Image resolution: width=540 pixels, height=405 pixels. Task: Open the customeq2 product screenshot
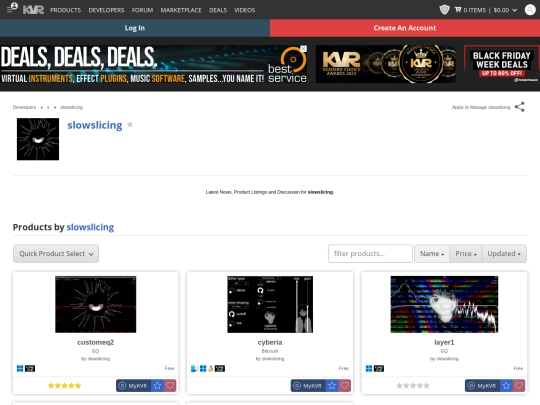[96, 304]
